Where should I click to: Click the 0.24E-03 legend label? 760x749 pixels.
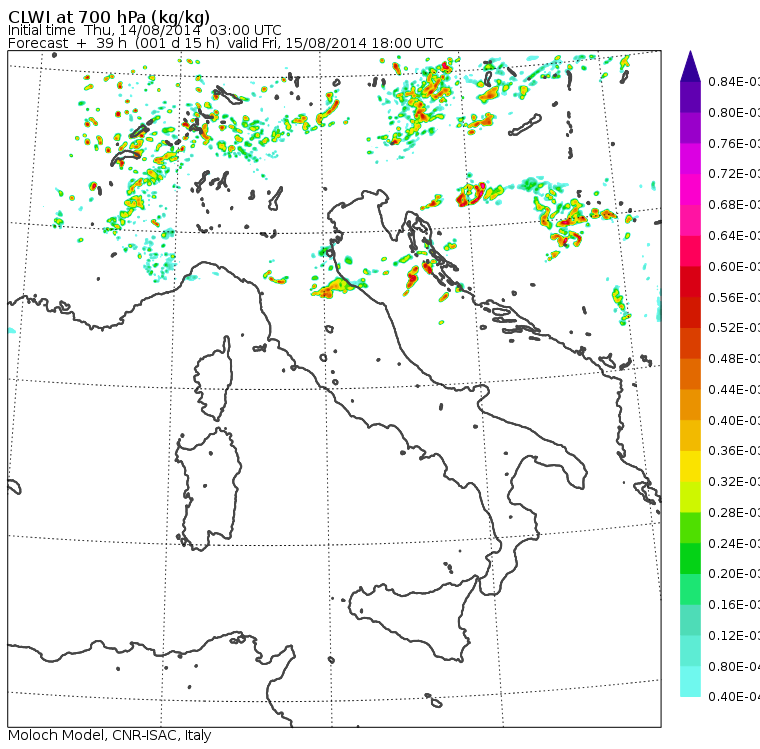(x=734, y=543)
